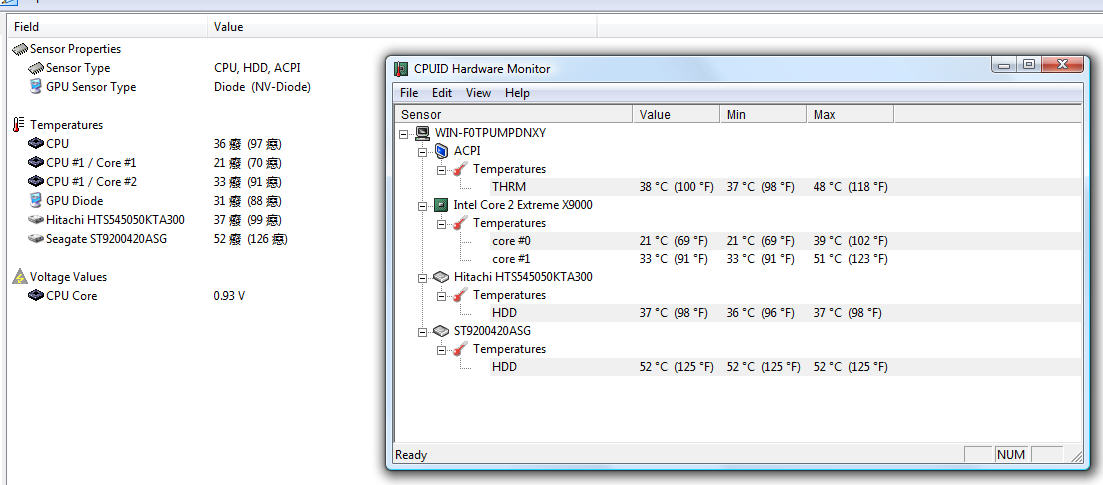Click the hard drive icon beside Hitachi in tree
1103x485 pixels.
tap(441, 277)
